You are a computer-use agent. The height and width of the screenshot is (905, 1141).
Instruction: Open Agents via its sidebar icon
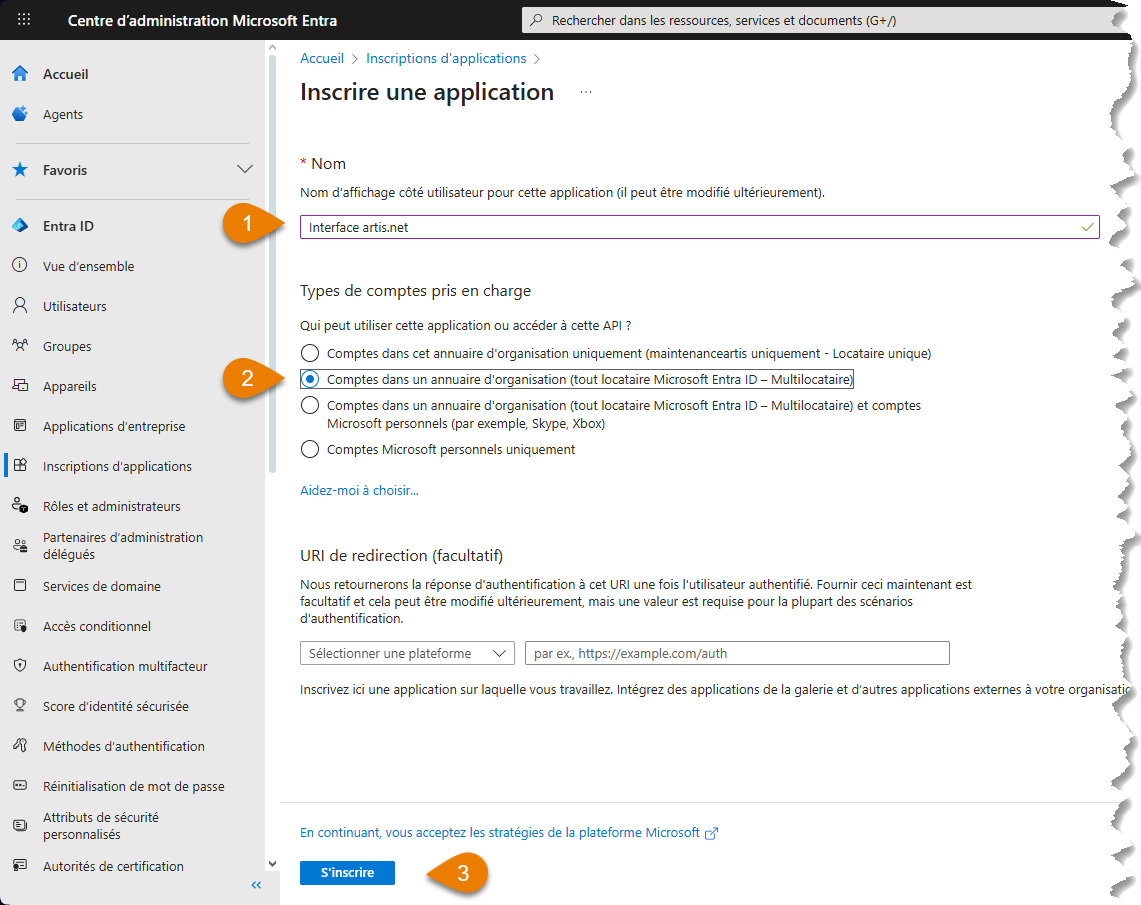pos(20,114)
